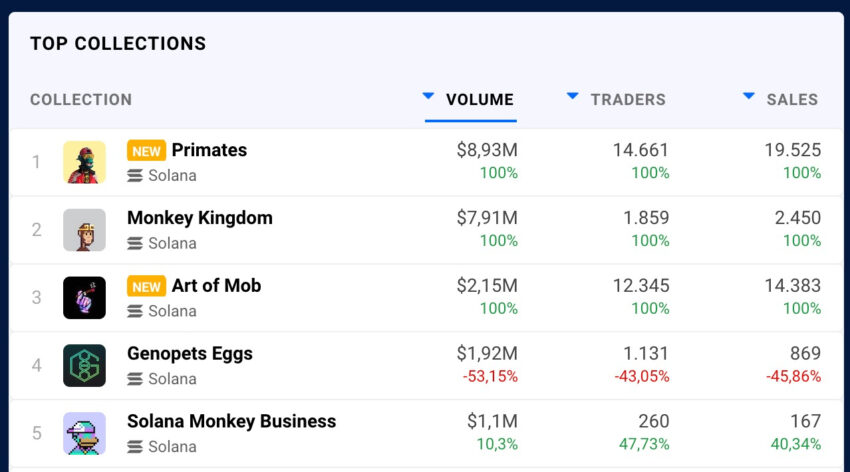
Task: Sort by the Sales column header
Action: pyautogui.click(x=792, y=100)
